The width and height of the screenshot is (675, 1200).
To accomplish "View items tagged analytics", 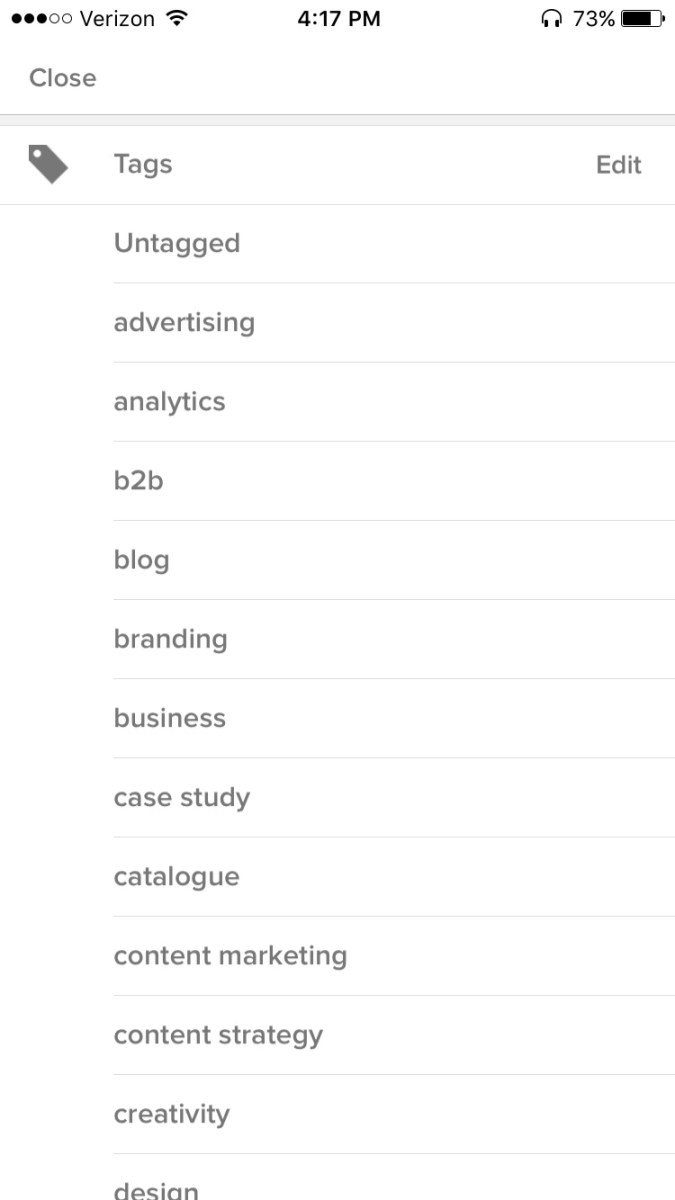I will click(x=170, y=401).
